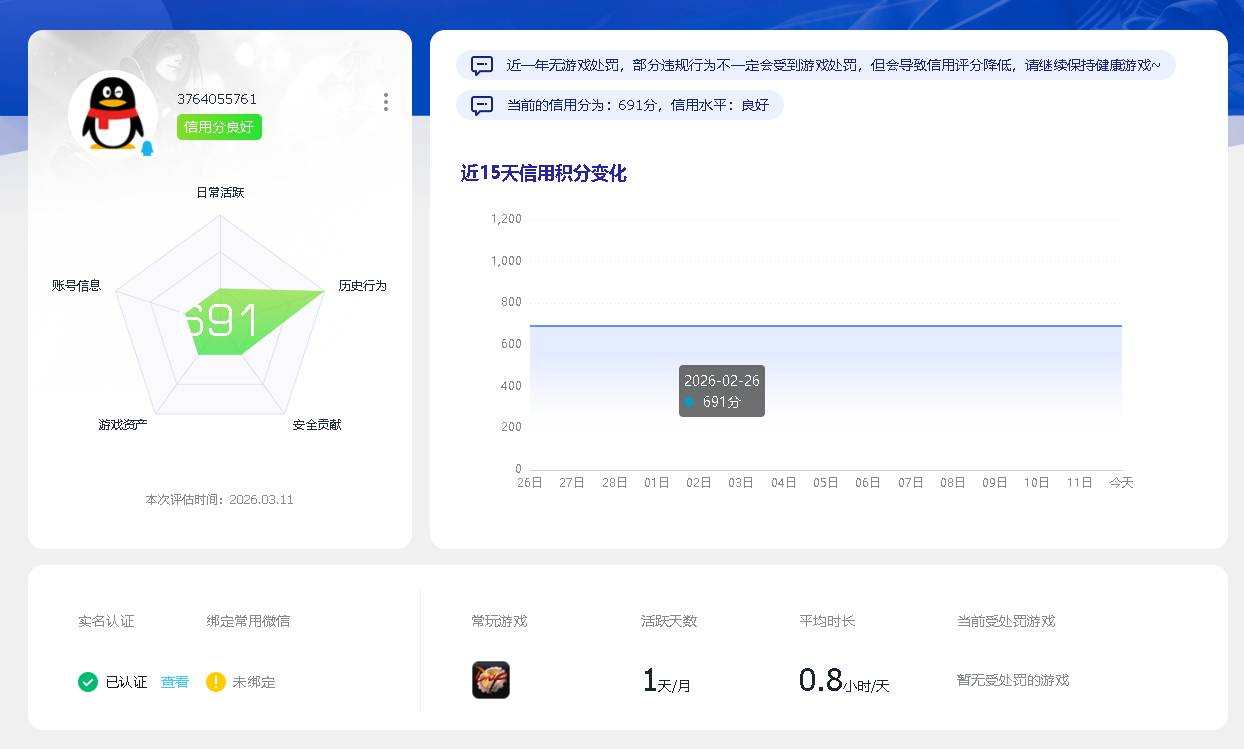Open the frequently played game icon
The width and height of the screenshot is (1244, 749).
(491, 680)
